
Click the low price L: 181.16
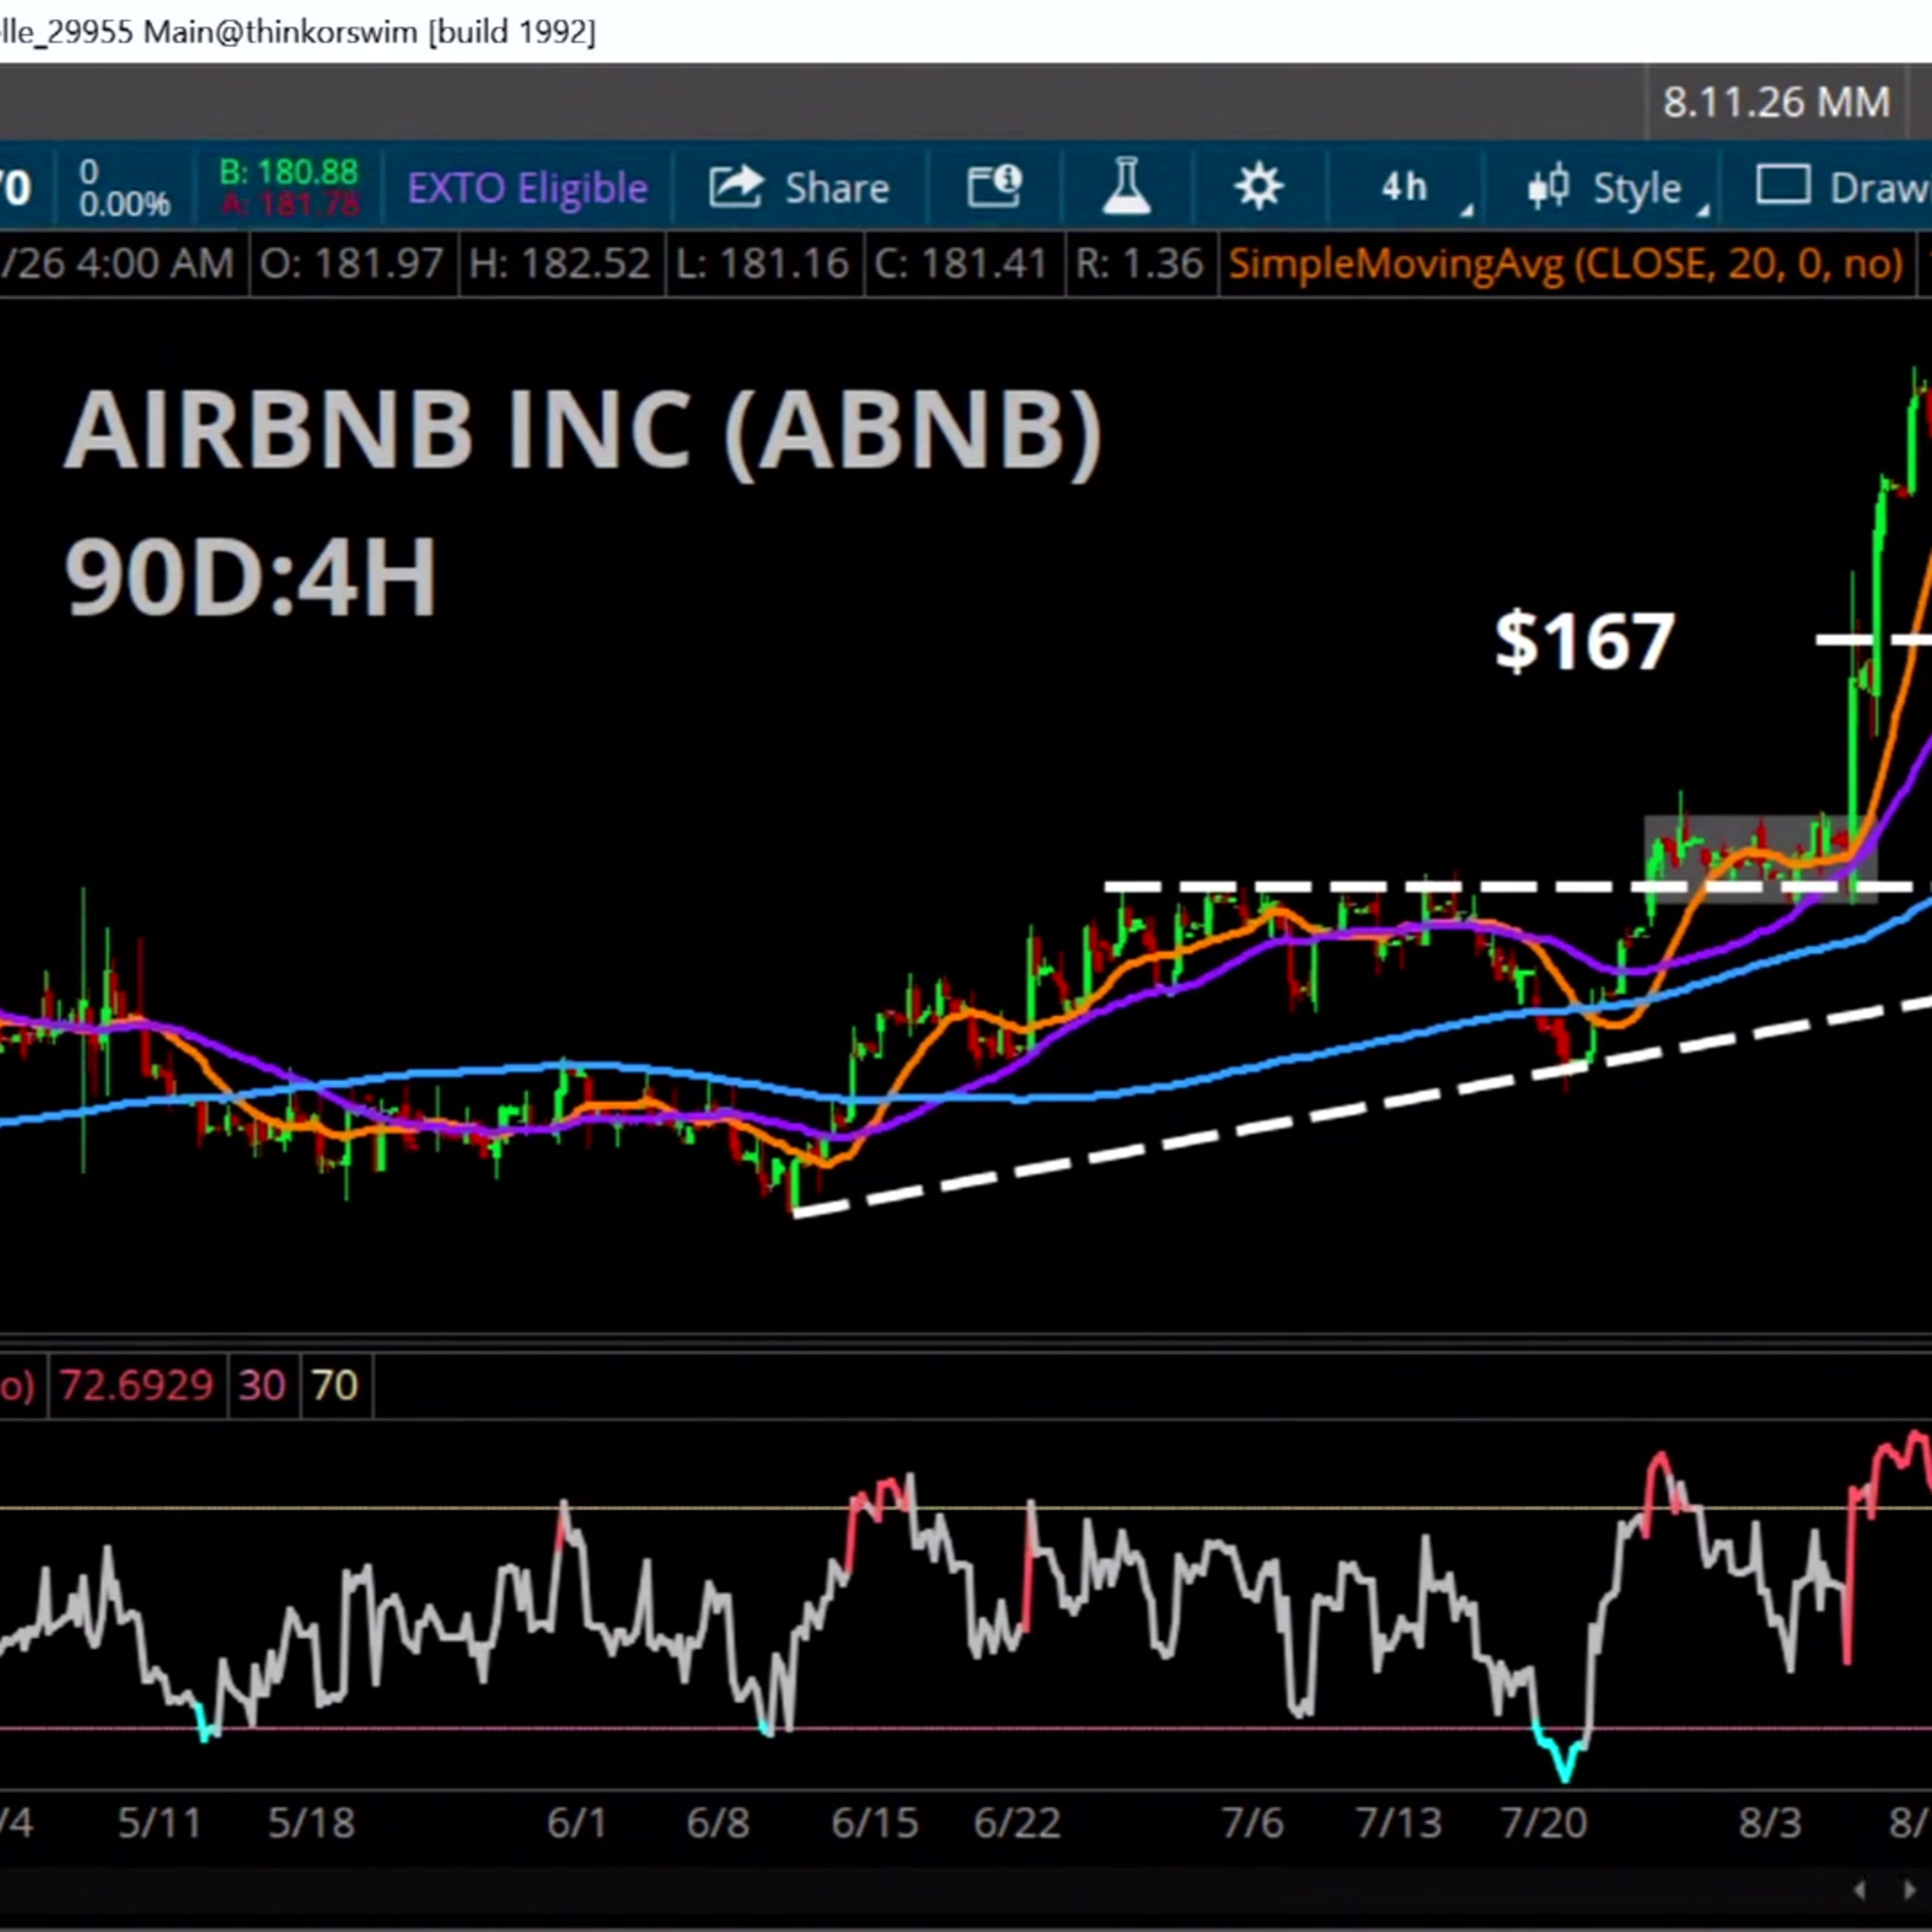(762, 264)
